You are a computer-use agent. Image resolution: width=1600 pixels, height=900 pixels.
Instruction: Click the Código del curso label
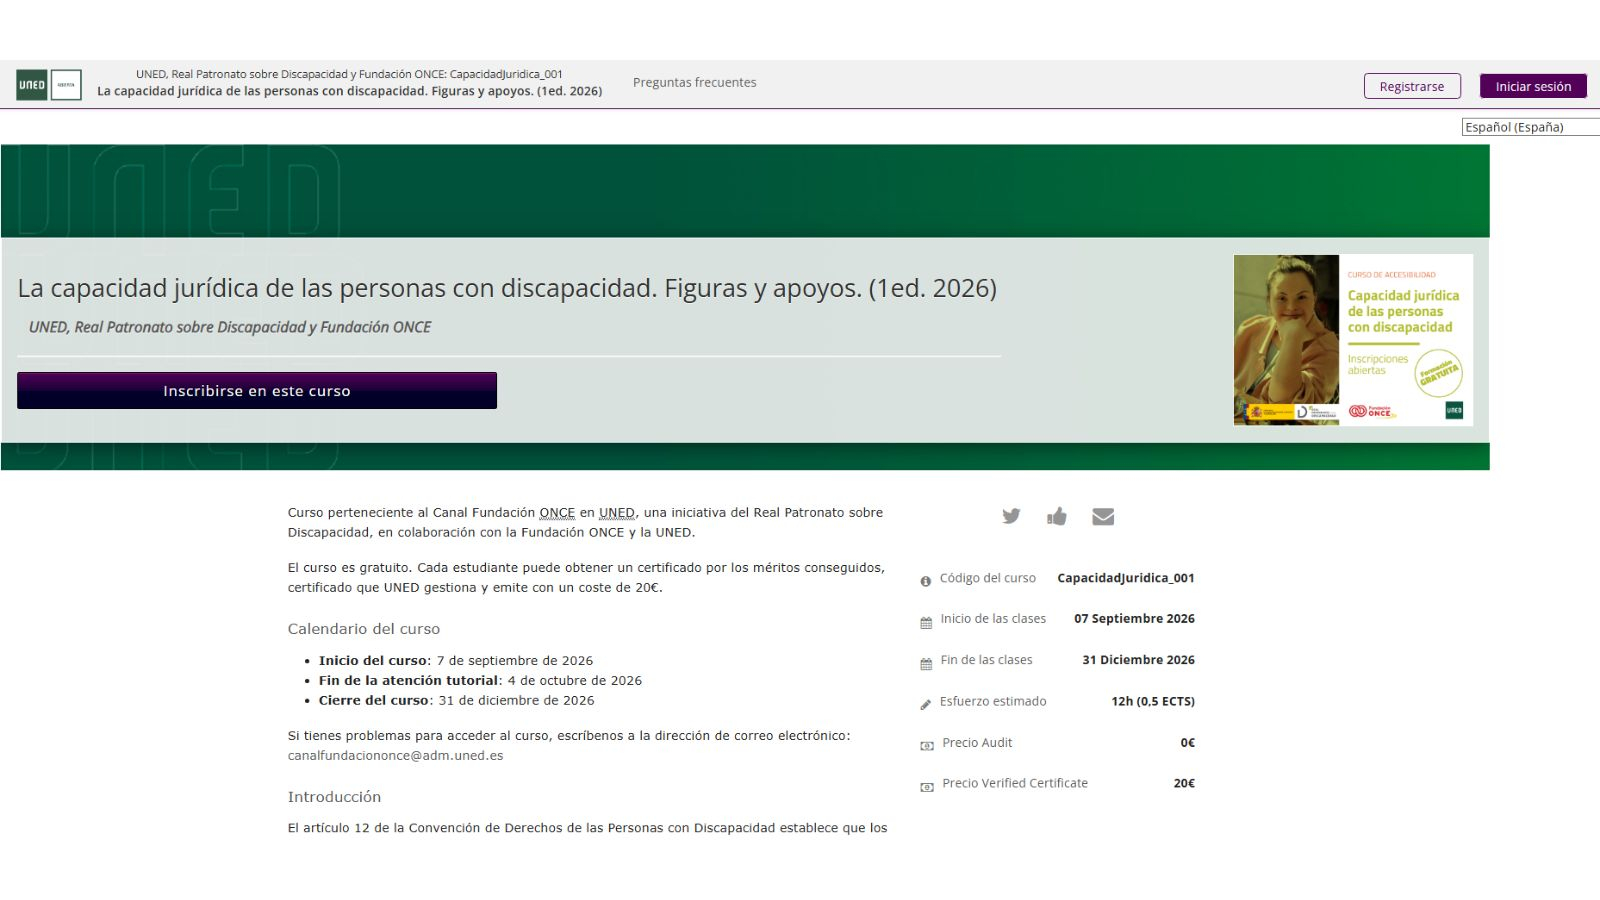(x=988, y=578)
